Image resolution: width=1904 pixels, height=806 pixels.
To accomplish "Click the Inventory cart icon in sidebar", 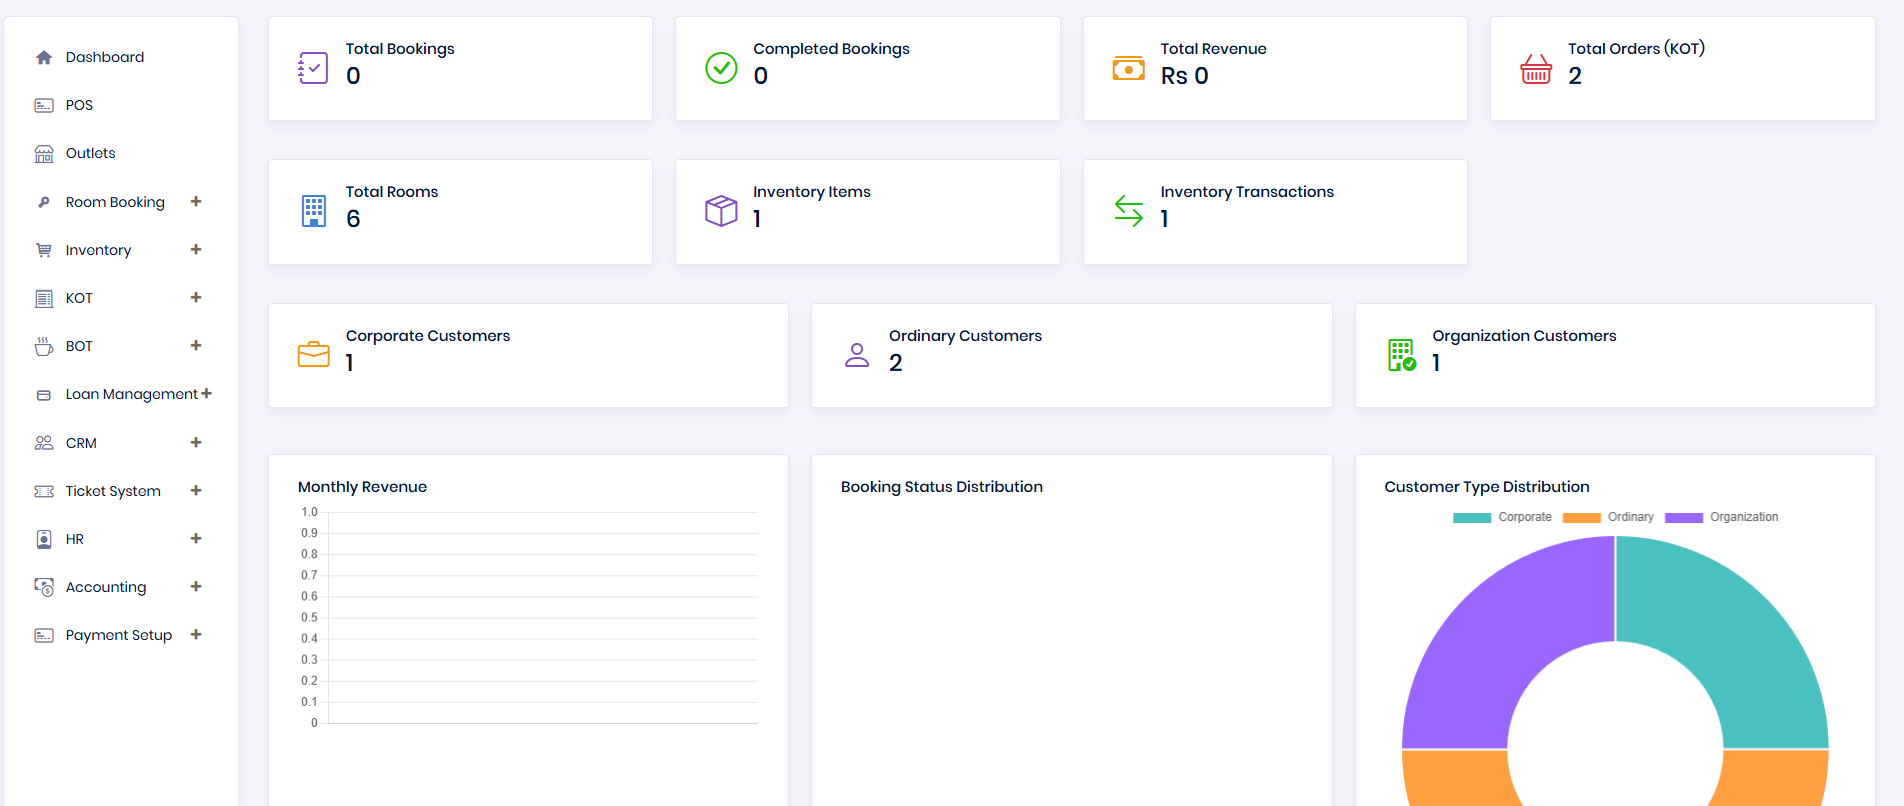I will tap(44, 250).
